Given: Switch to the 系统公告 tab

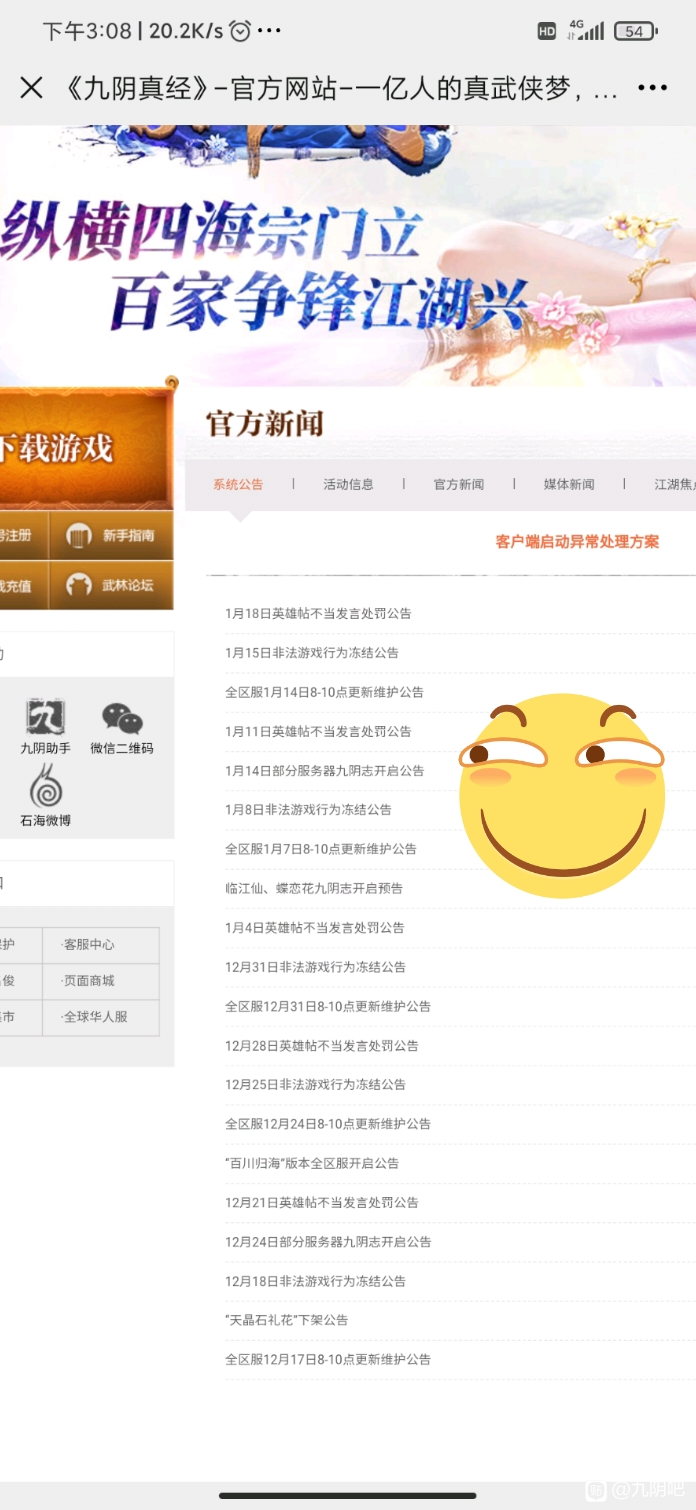Looking at the screenshot, I should pos(238,484).
